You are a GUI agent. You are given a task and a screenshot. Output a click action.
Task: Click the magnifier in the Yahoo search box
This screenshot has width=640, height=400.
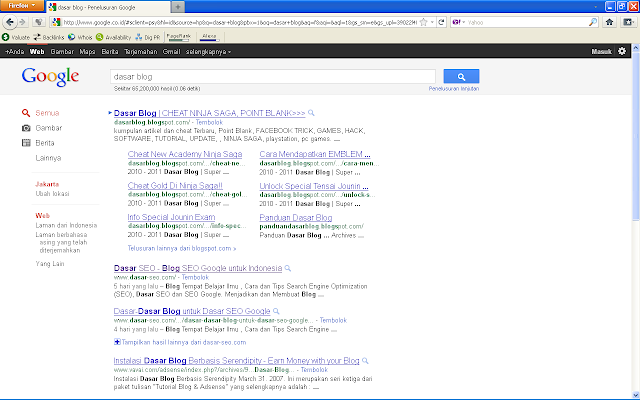593,22
